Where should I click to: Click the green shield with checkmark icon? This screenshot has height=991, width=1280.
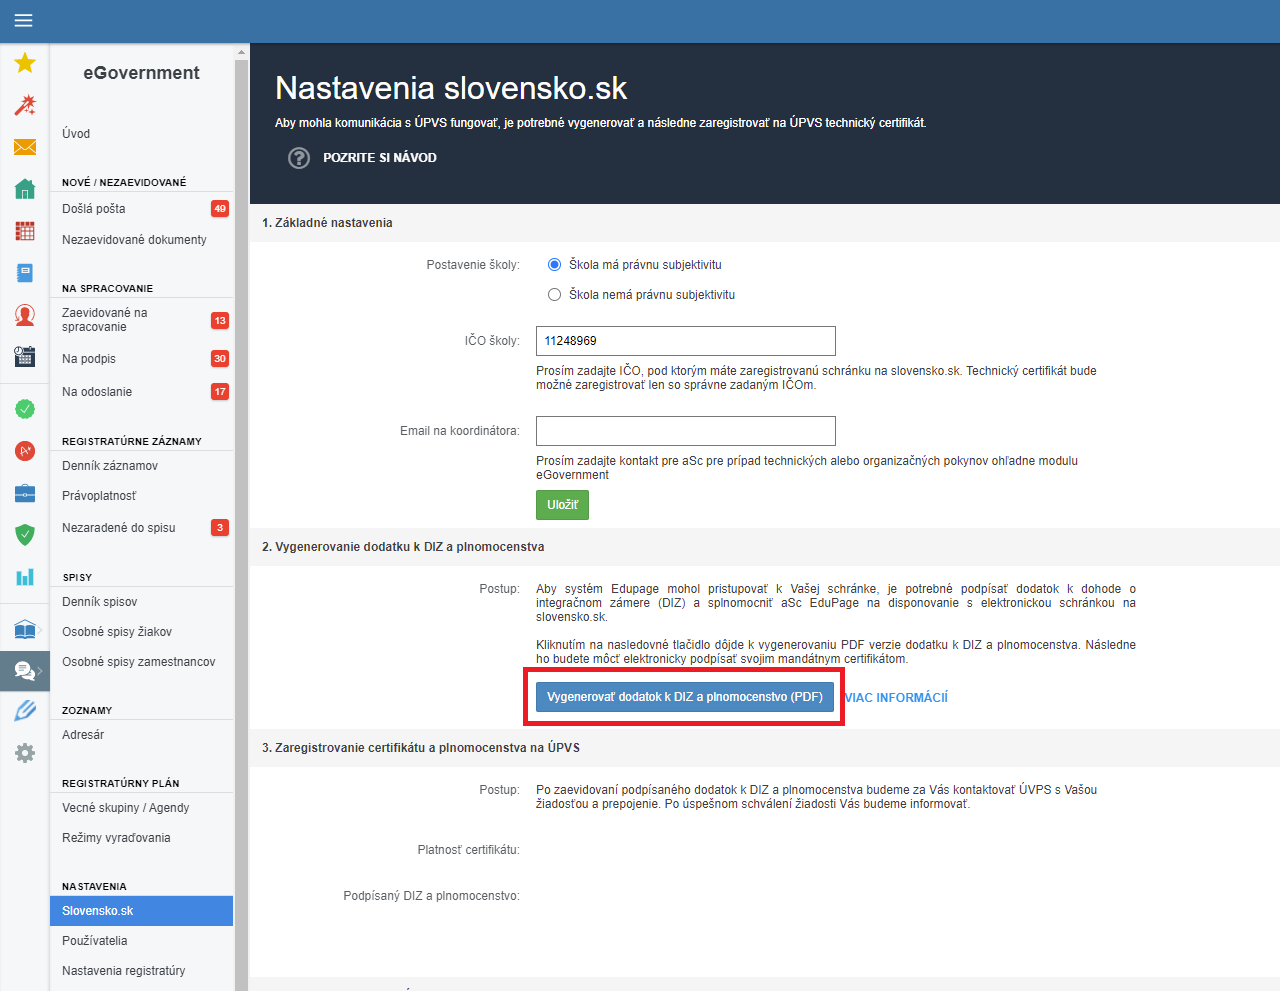pyautogui.click(x=25, y=535)
